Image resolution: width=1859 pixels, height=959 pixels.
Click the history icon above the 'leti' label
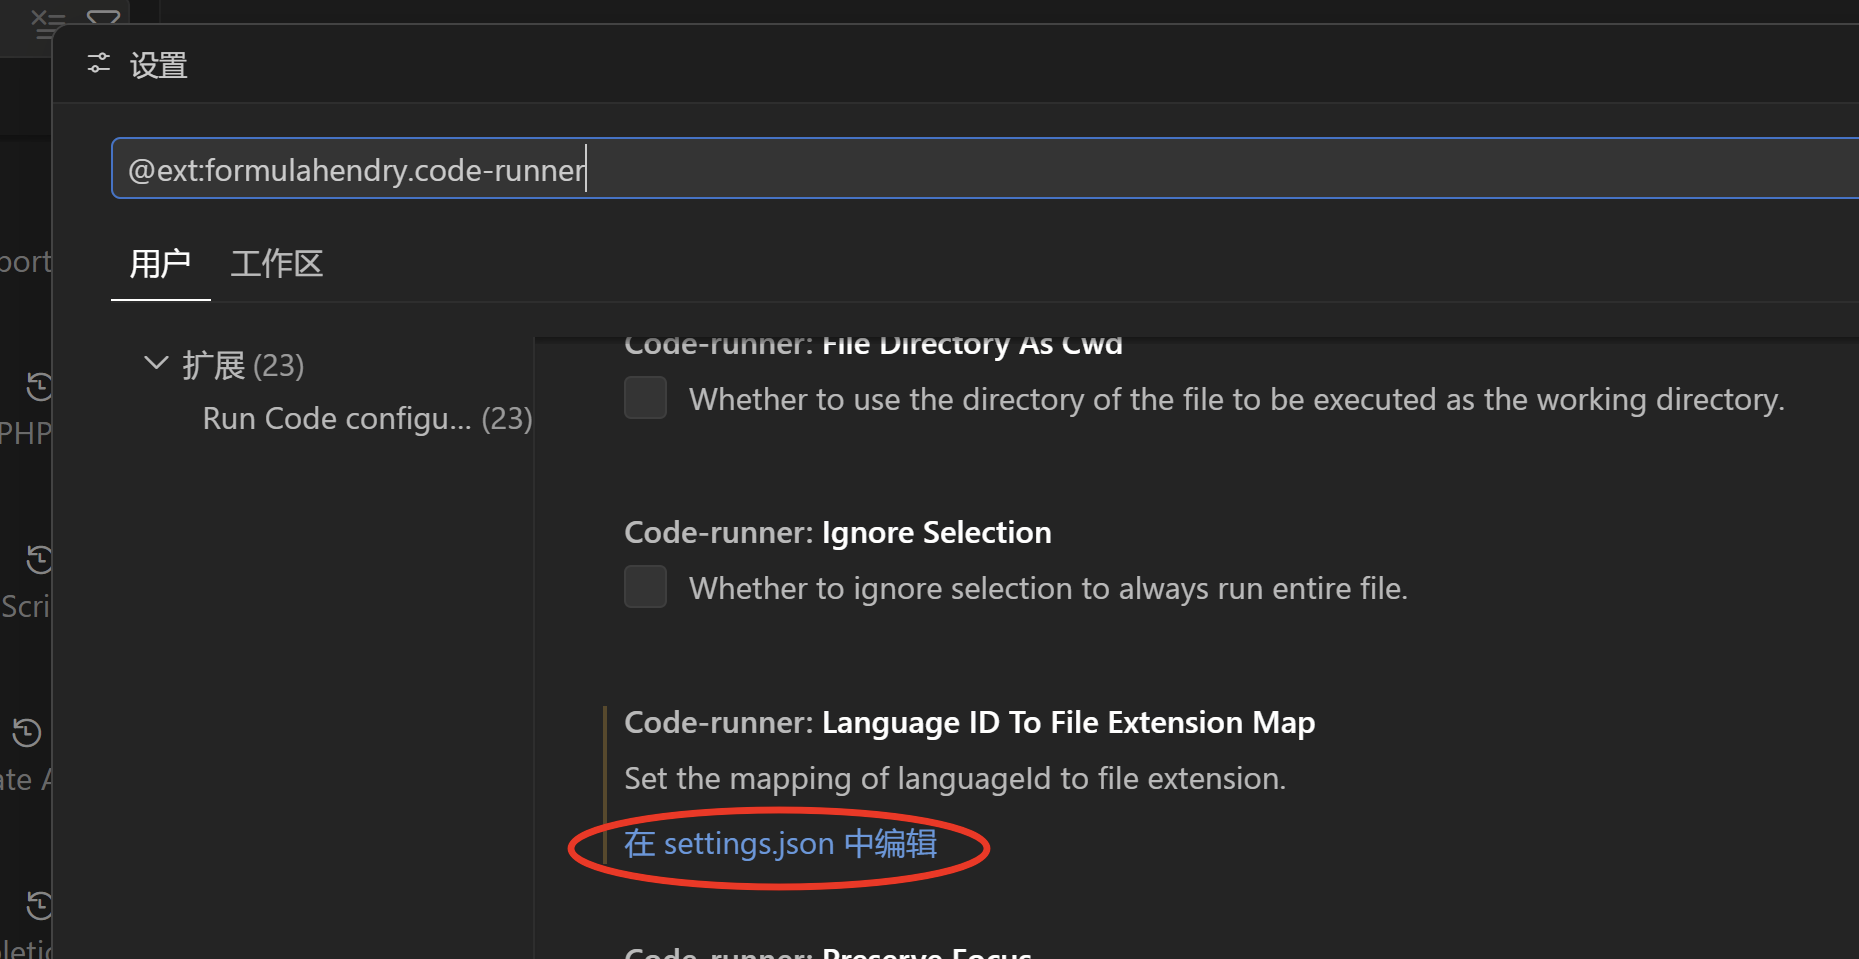pyautogui.click(x=38, y=906)
